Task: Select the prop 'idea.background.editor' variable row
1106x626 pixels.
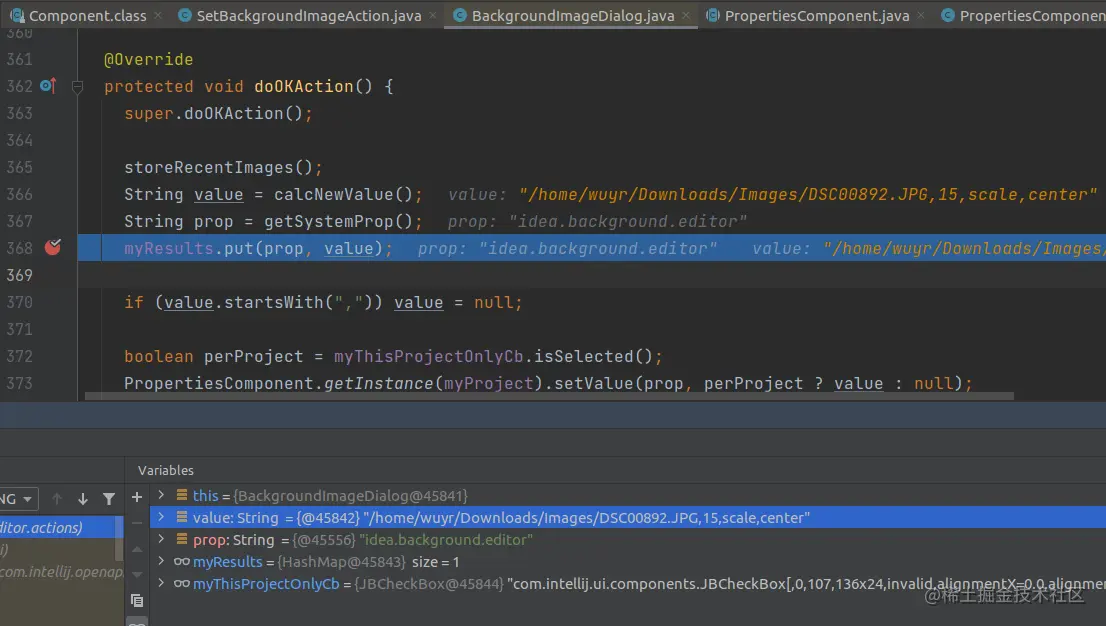Action: coord(628,539)
